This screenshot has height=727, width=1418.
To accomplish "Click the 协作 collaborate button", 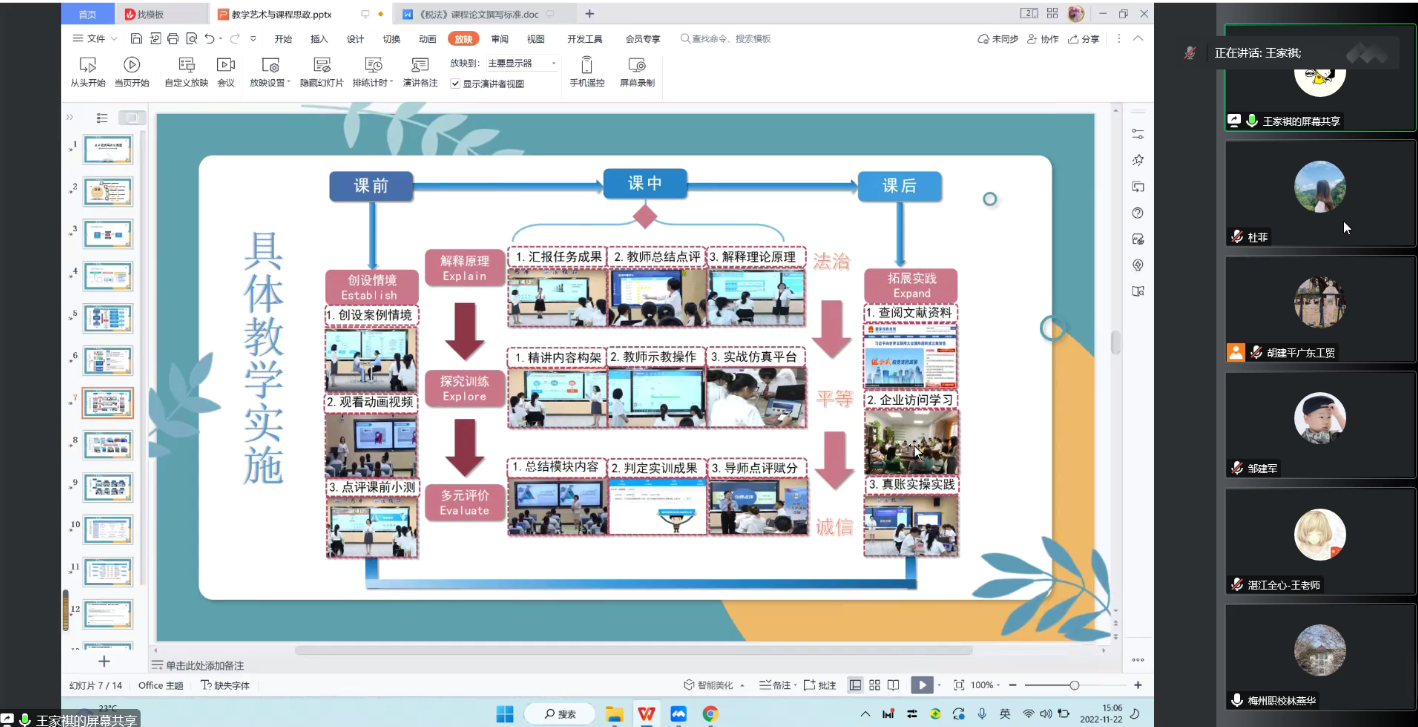I will 1043,39.
